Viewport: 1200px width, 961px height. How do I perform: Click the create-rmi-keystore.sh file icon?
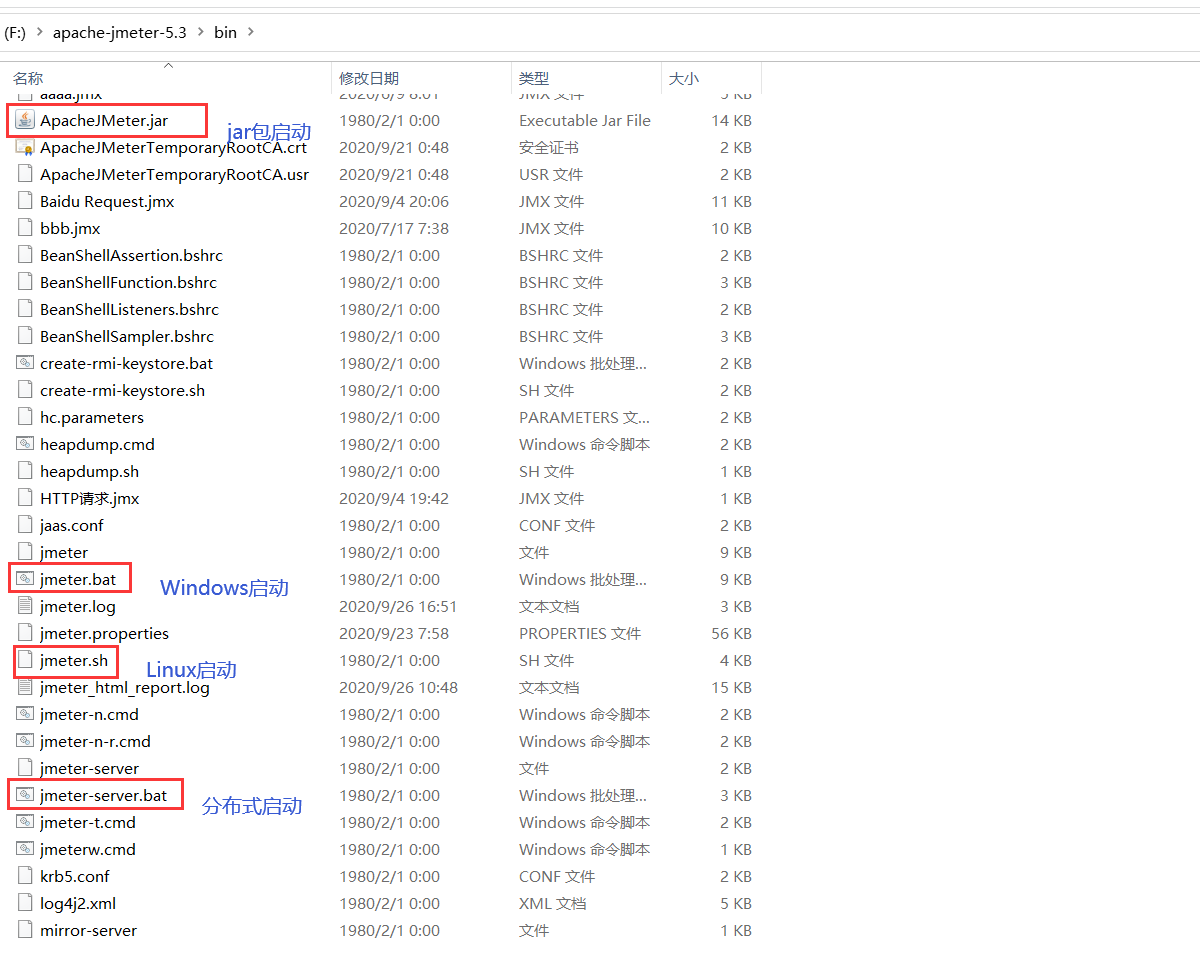click(25, 390)
